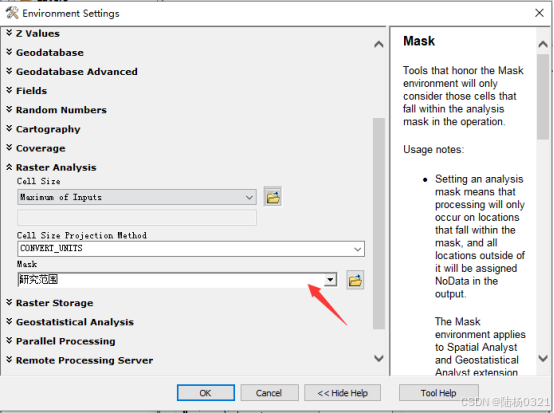Click the Mask help heading
This screenshot has width=554, height=413.
[419, 41]
